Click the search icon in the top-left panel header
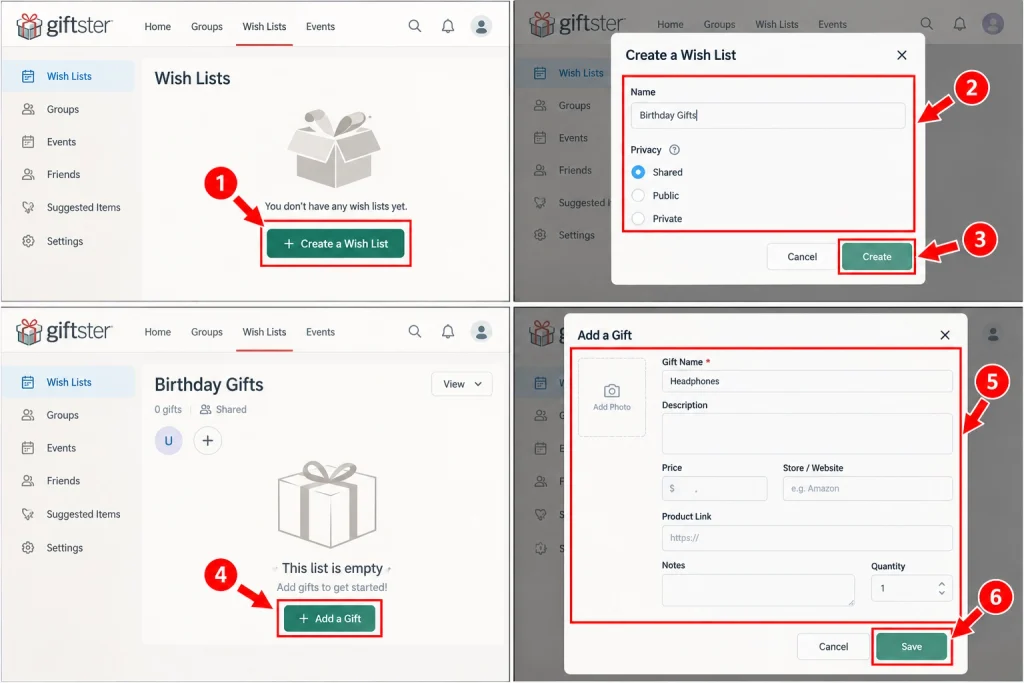Viewport: 1024px width, 683px height. [x=415, y=26]
